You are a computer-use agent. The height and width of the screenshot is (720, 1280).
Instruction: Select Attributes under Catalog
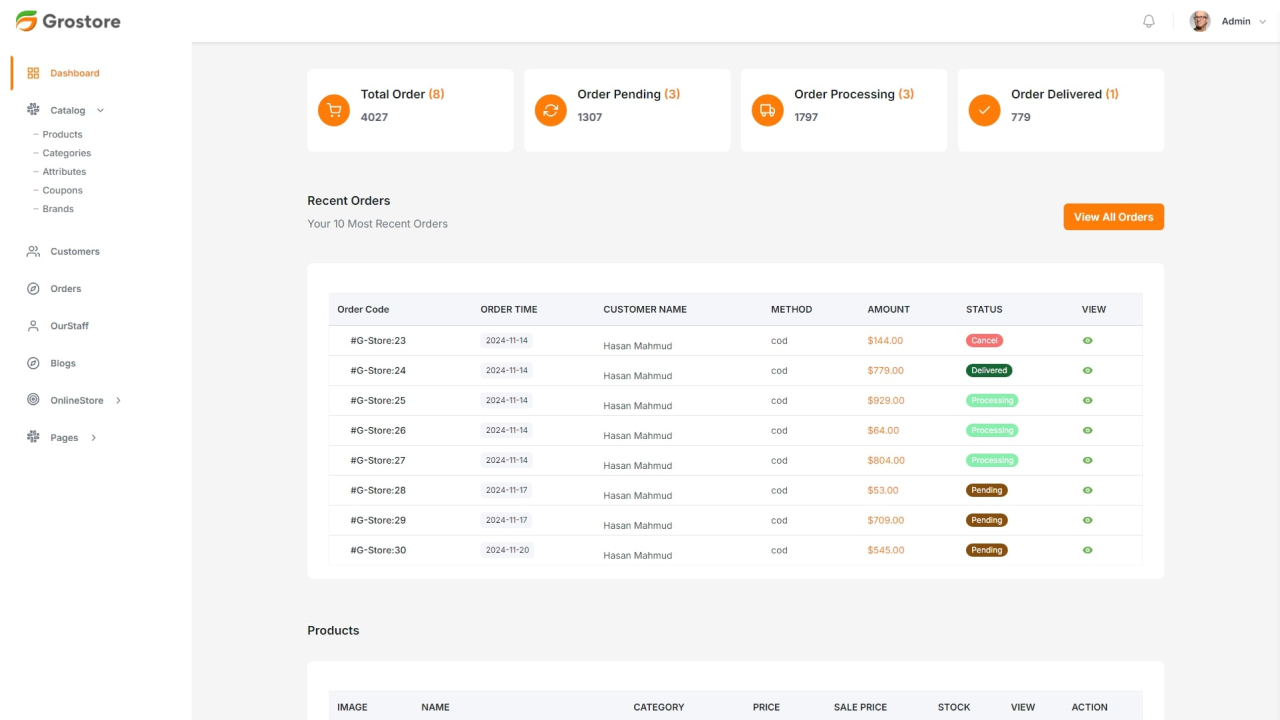pyautogui.click(x=64, y=172)
